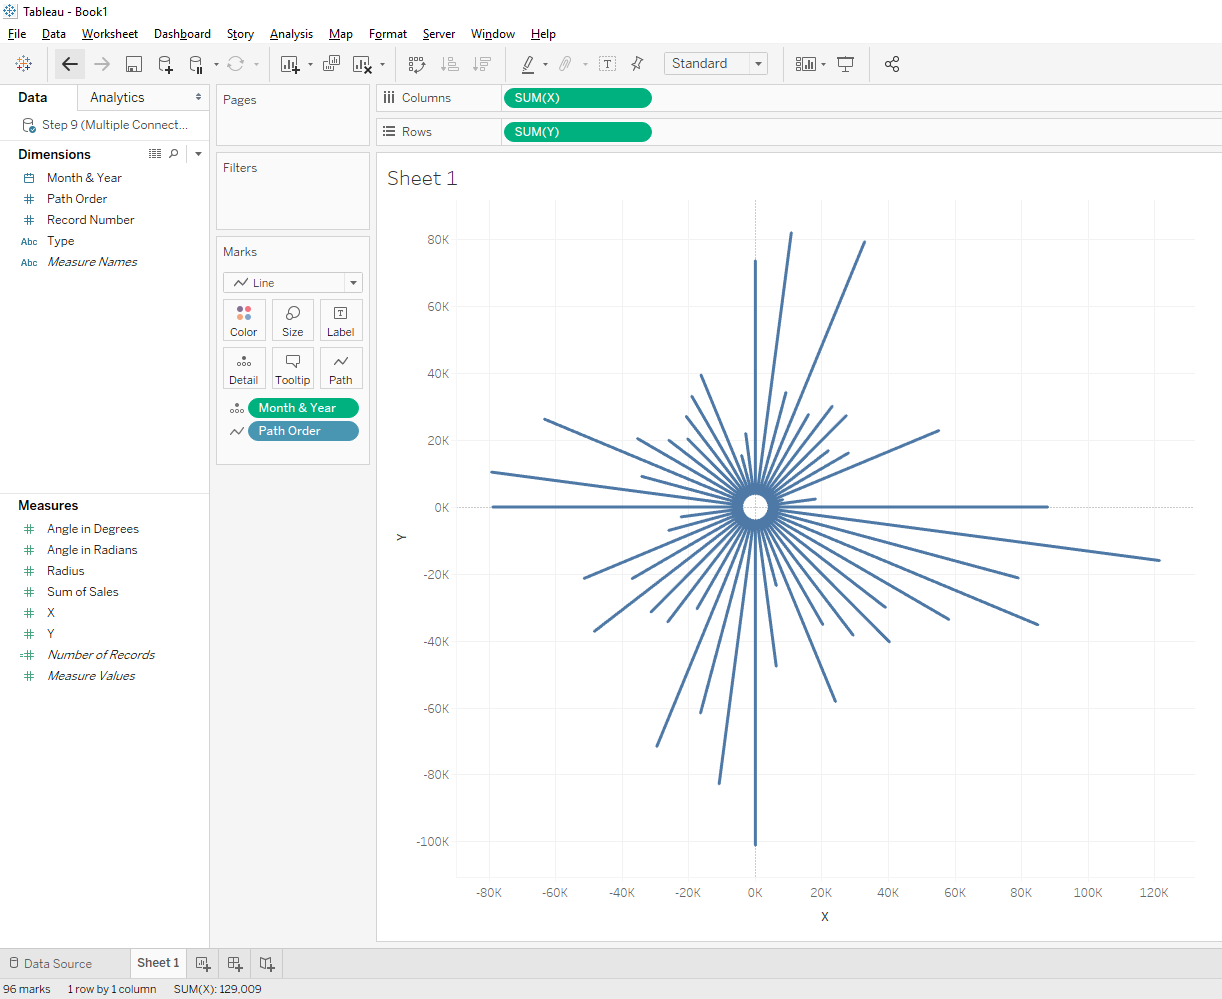The height and width of the screenshot is (999, 1222).
Task: Switch to the Analytics tab
Action: (117, 97)
